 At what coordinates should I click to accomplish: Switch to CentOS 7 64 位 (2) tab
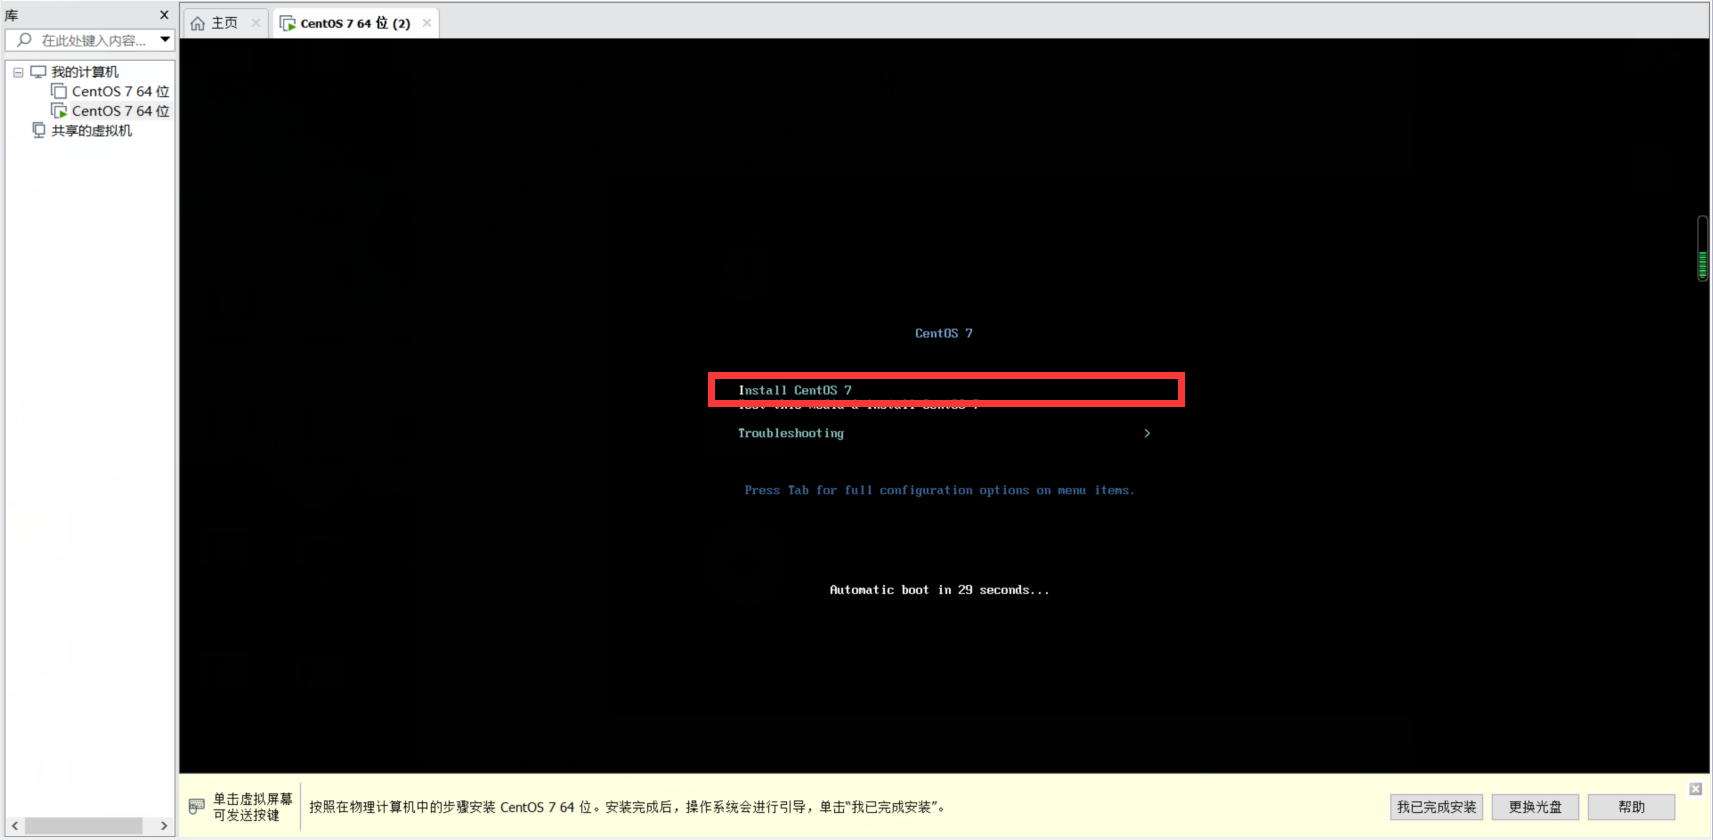pyautogui.click(x=355, y=23)
